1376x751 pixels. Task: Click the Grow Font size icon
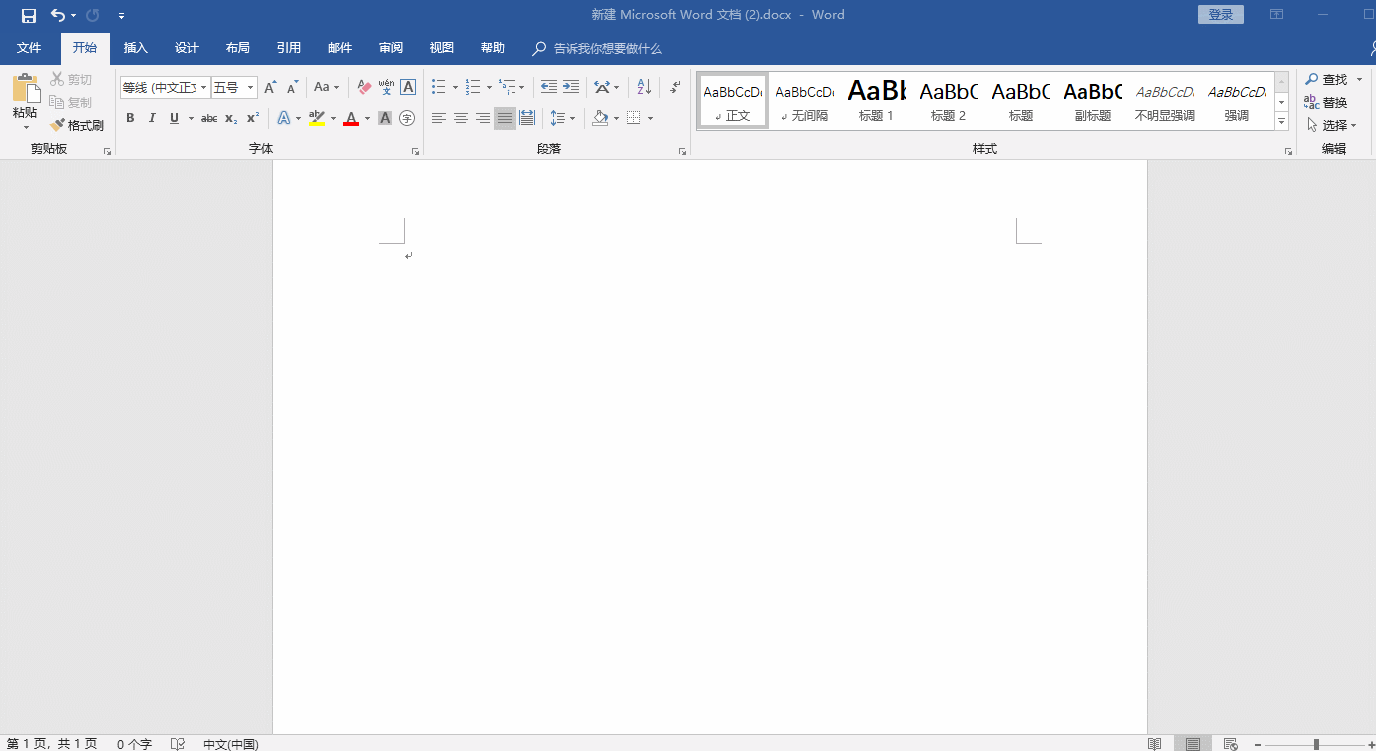[270, 88]
